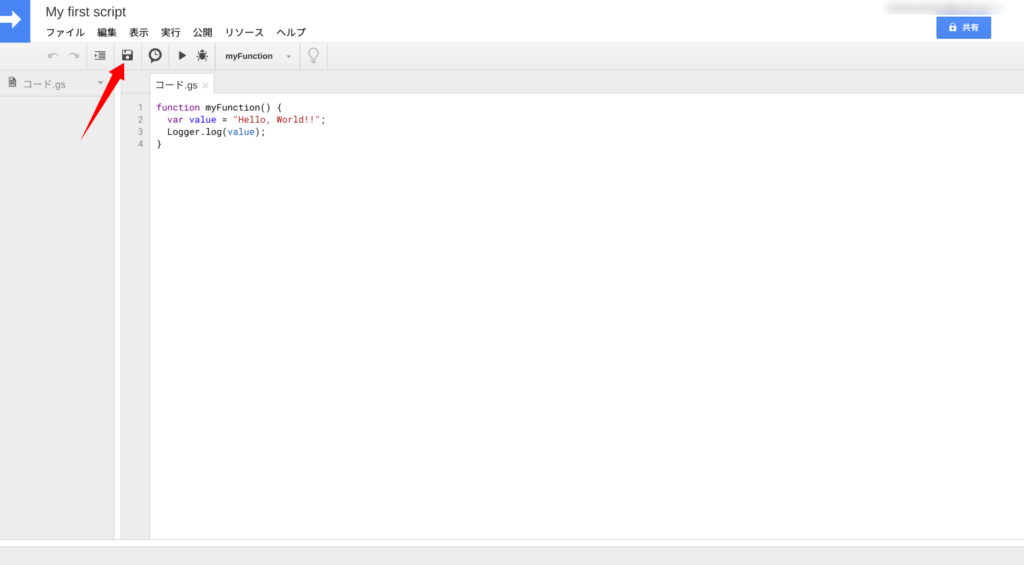The width and height of the screenshot is (1024, 565).
Task: Click the Apps Script arrow logo
Action: tap(14, 20)
